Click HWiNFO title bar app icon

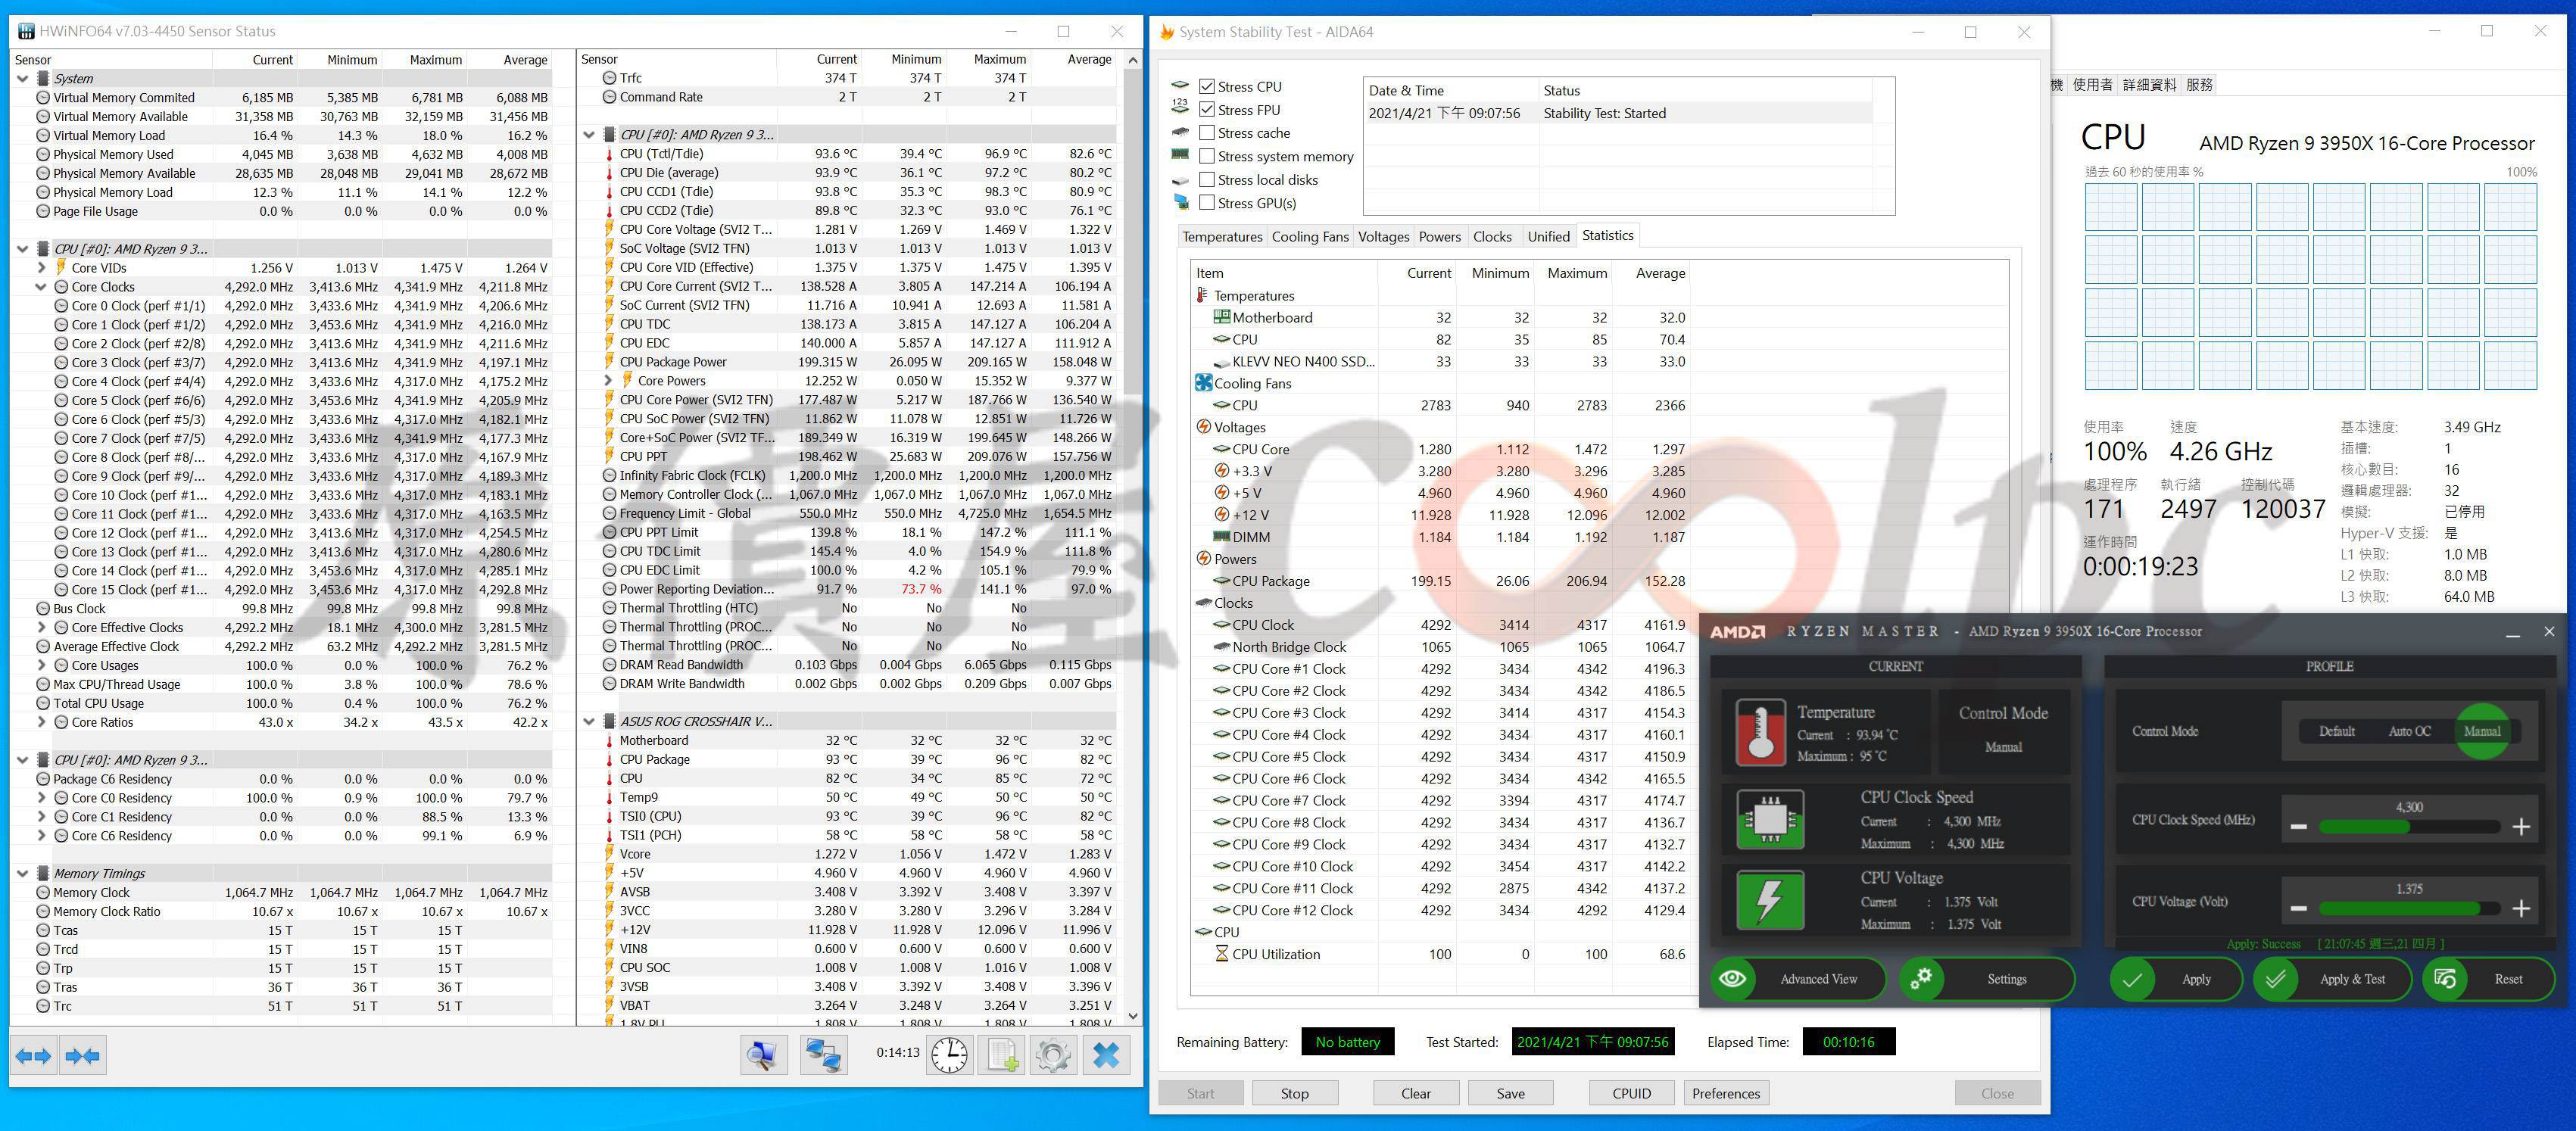tap(26, 31)
